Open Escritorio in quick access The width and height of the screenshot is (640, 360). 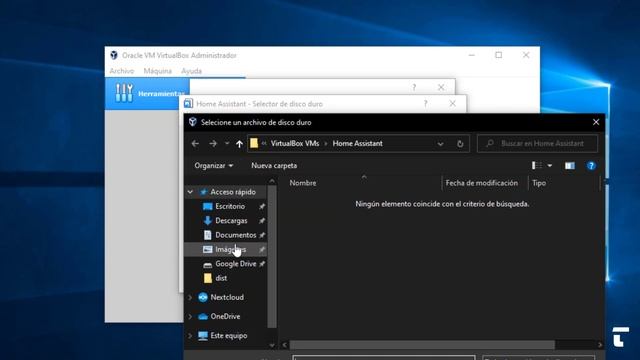coord(230,207)
